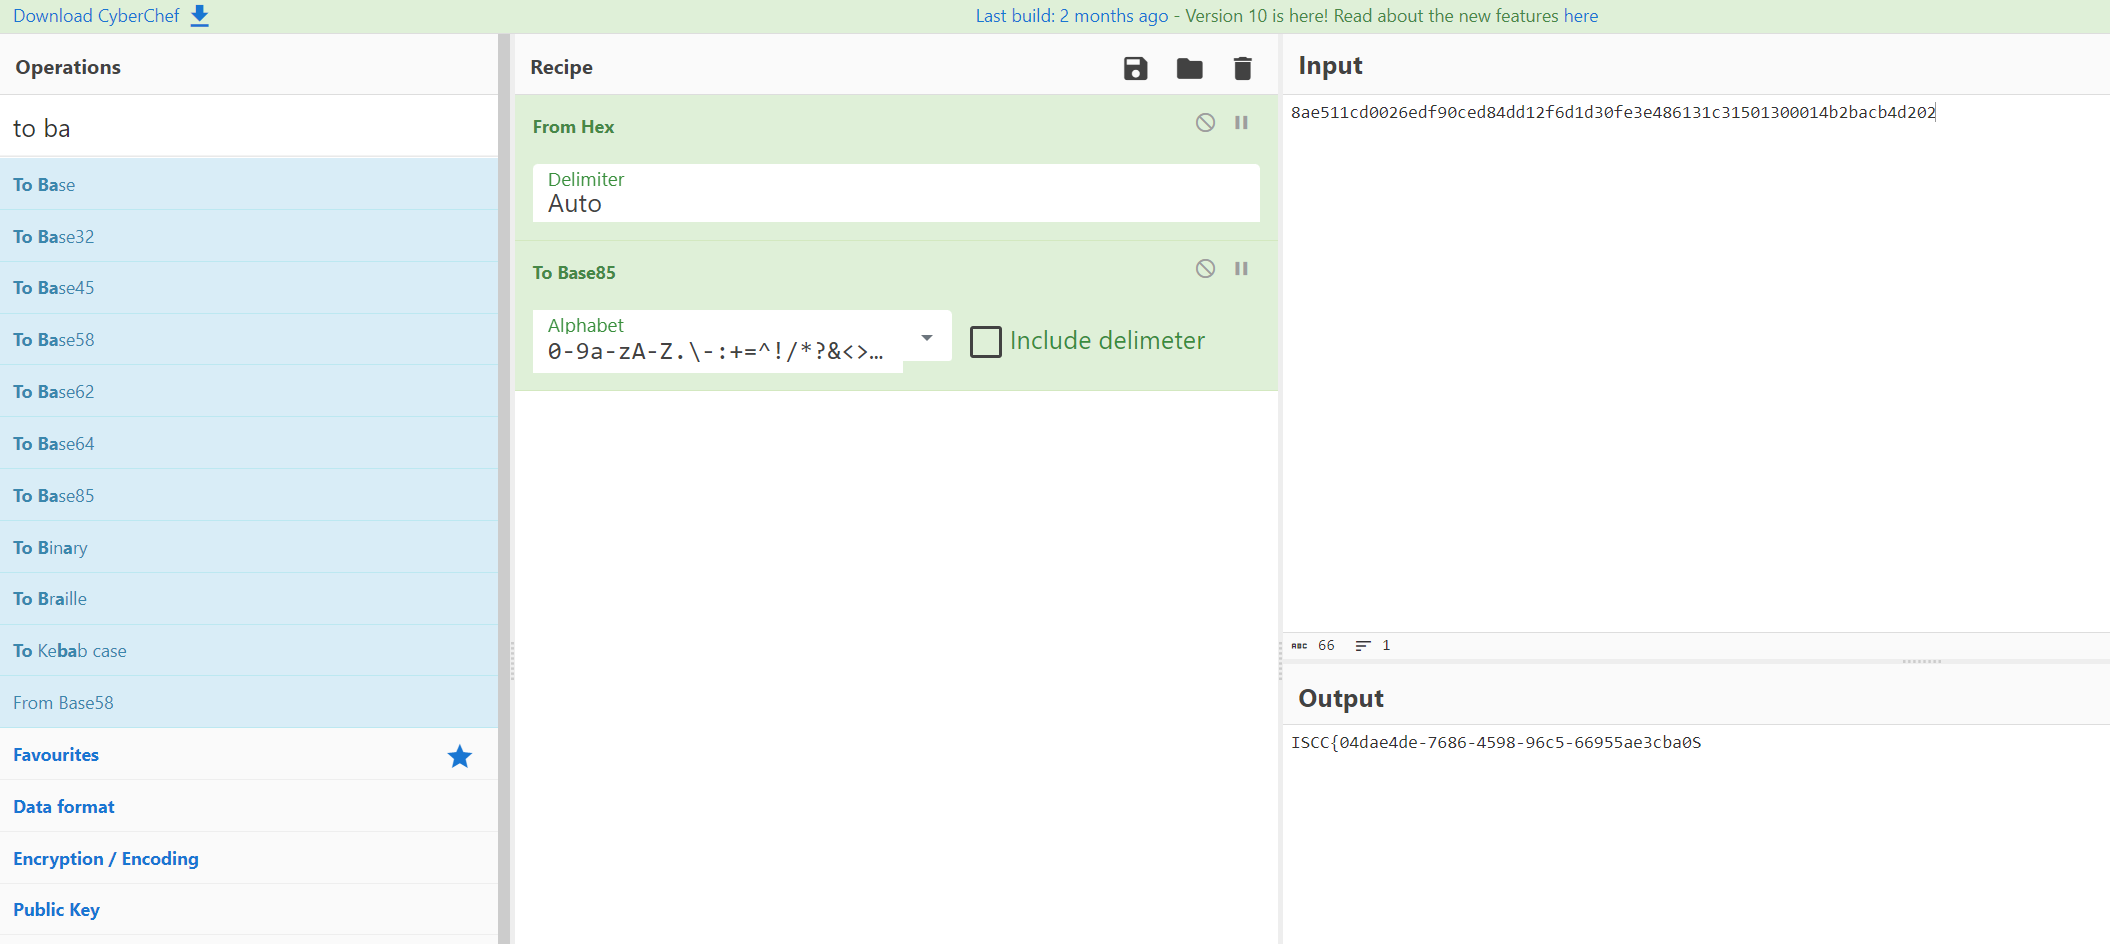Image resolution: width=2110 pixels, height=944 pixels.
Task: Click the Operations panel heading
Action: [68, 67]
